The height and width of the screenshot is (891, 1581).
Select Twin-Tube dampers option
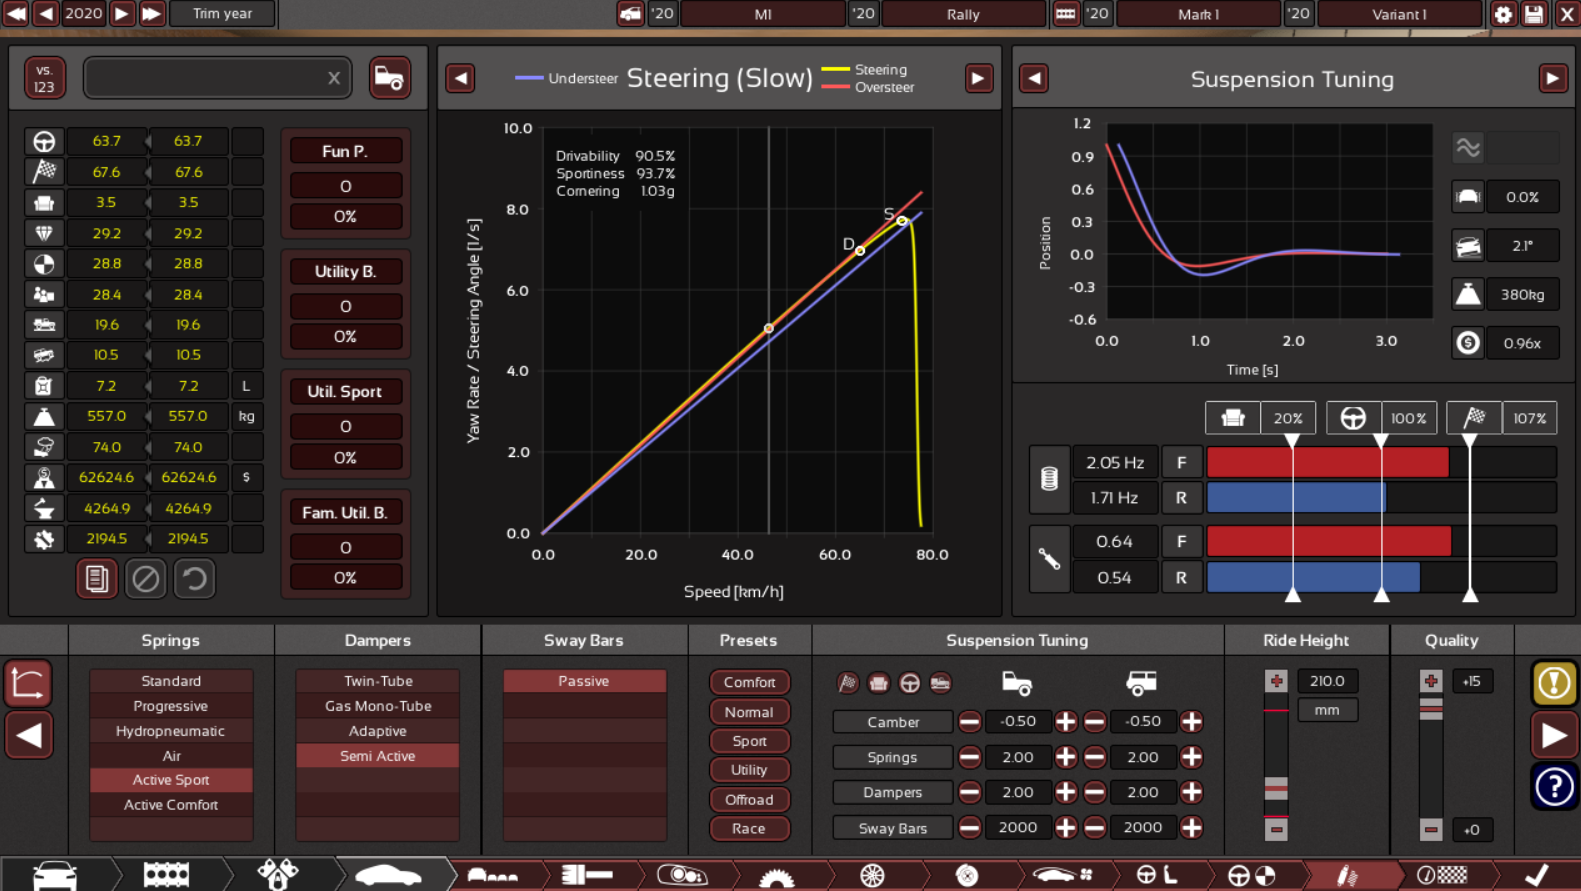[378, 681]
